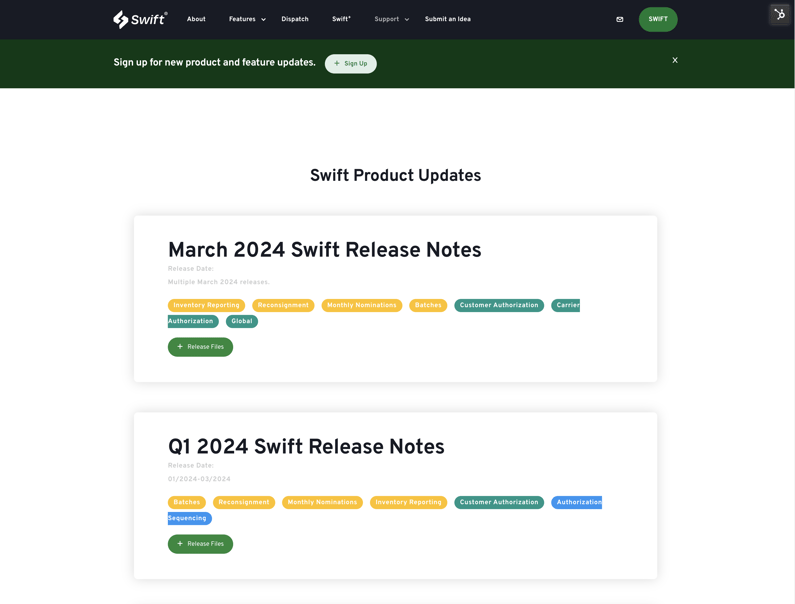Click the Swift+ navigation item
Screen dimensions: 795x604
coord(341,19)
